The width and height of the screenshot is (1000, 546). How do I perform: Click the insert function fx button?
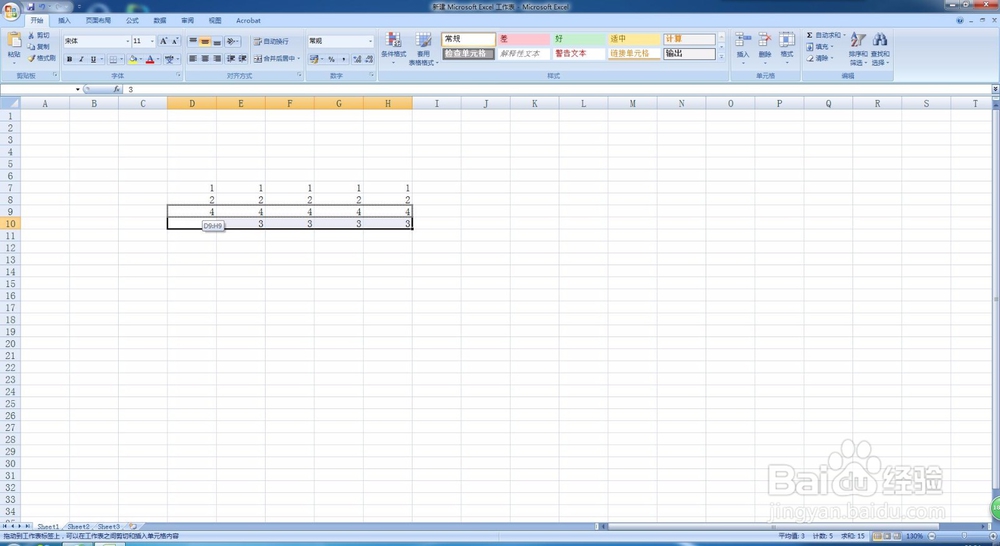point(117,89)
